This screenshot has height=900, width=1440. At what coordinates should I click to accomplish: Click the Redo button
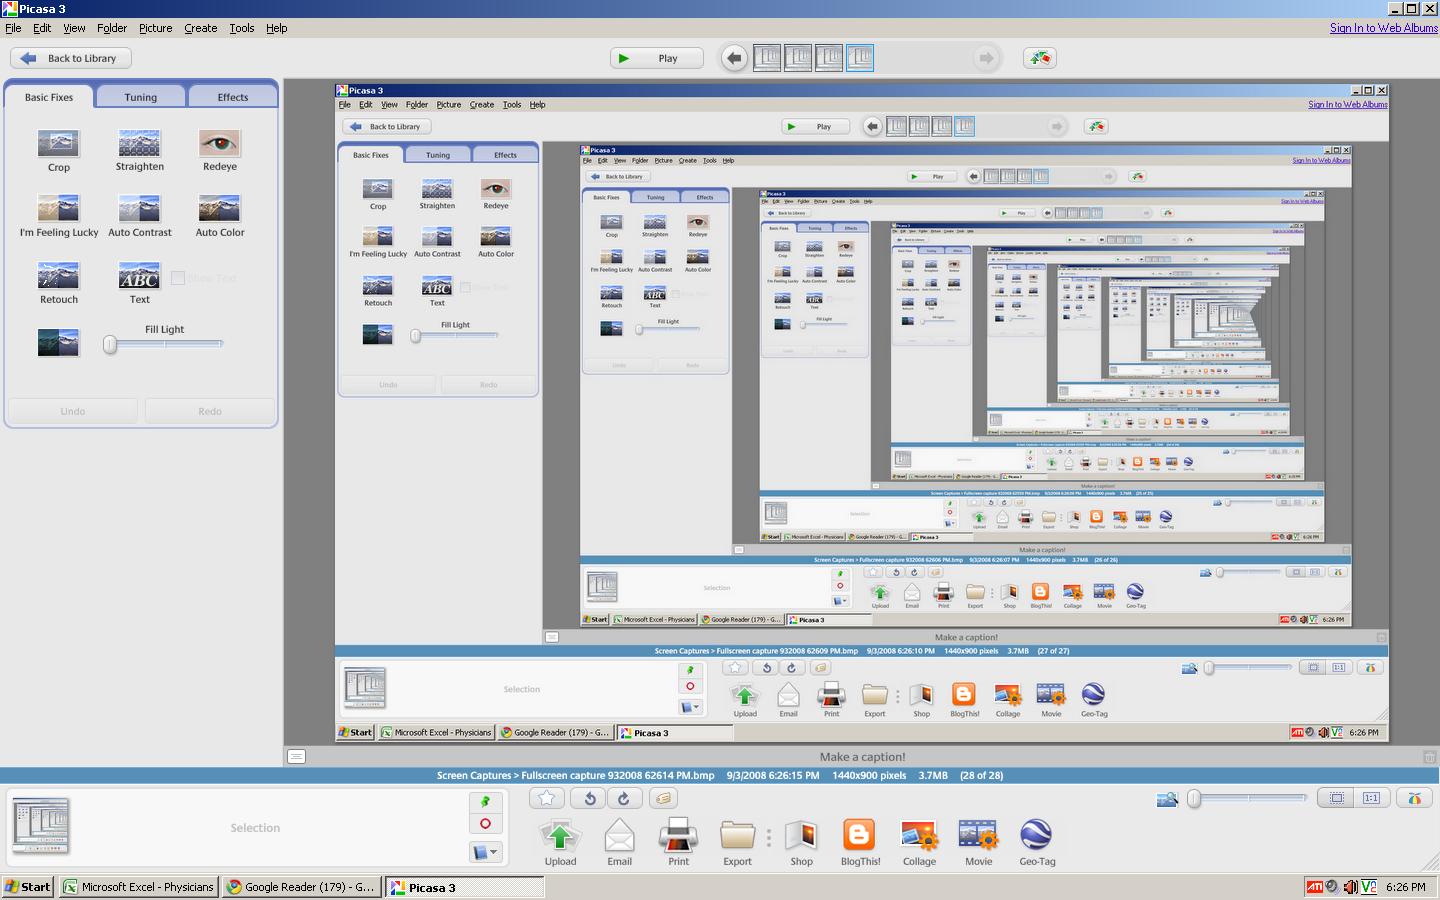click(209, 411)
